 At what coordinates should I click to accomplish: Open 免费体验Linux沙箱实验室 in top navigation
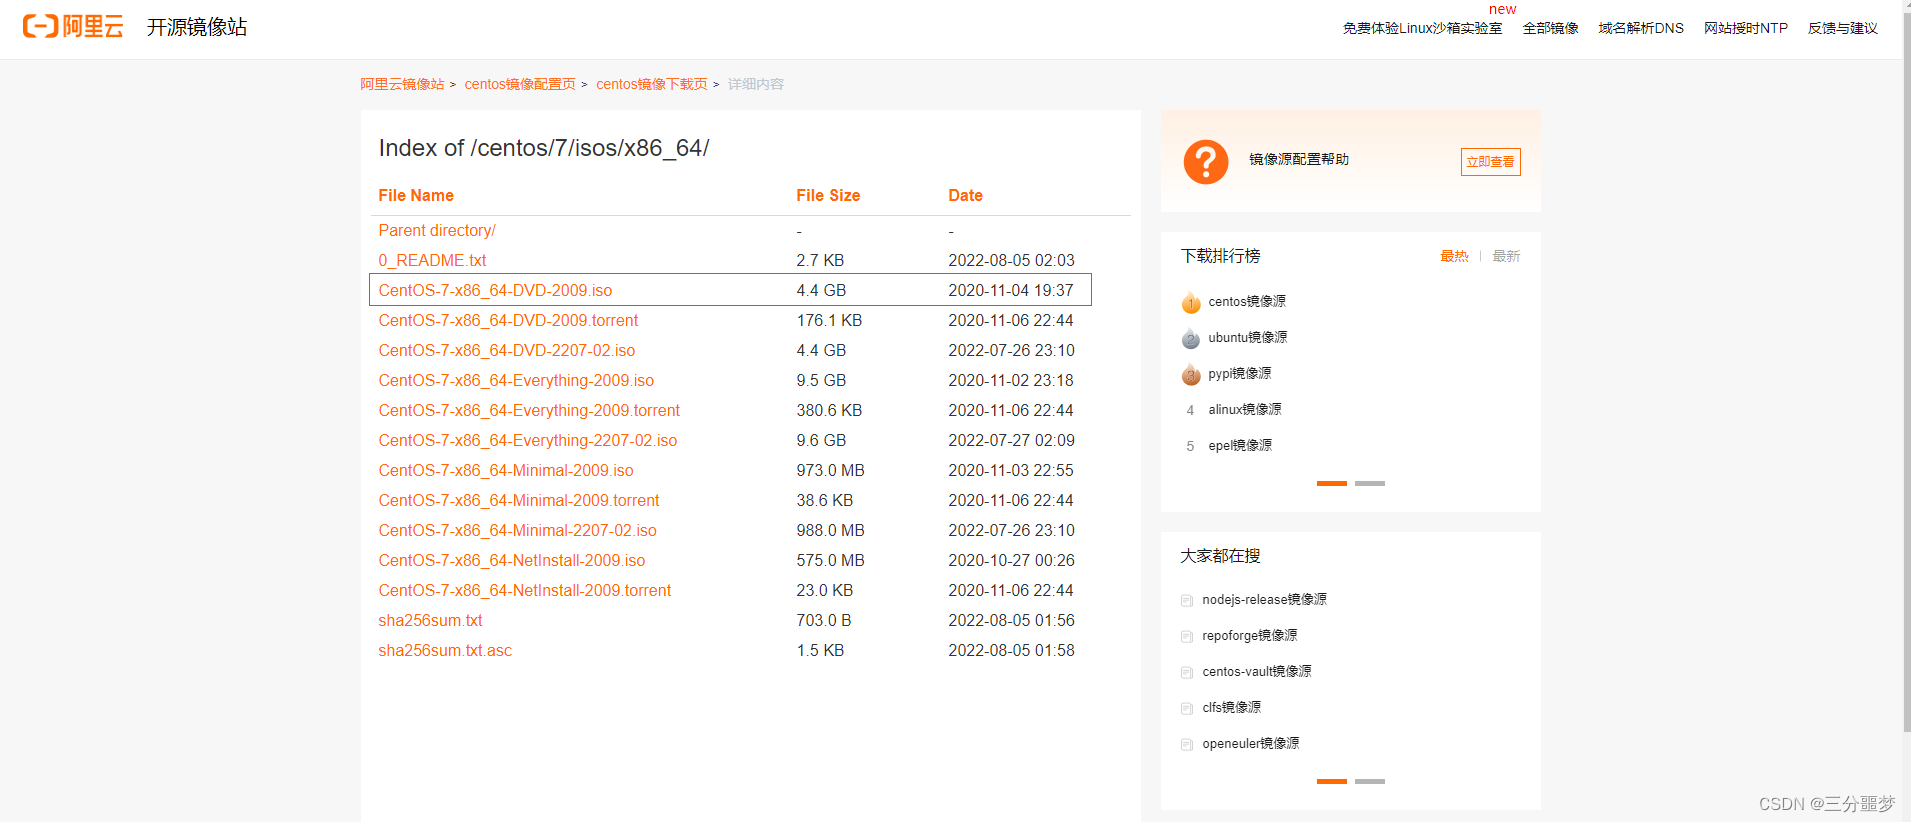[x=1422, y=28]
